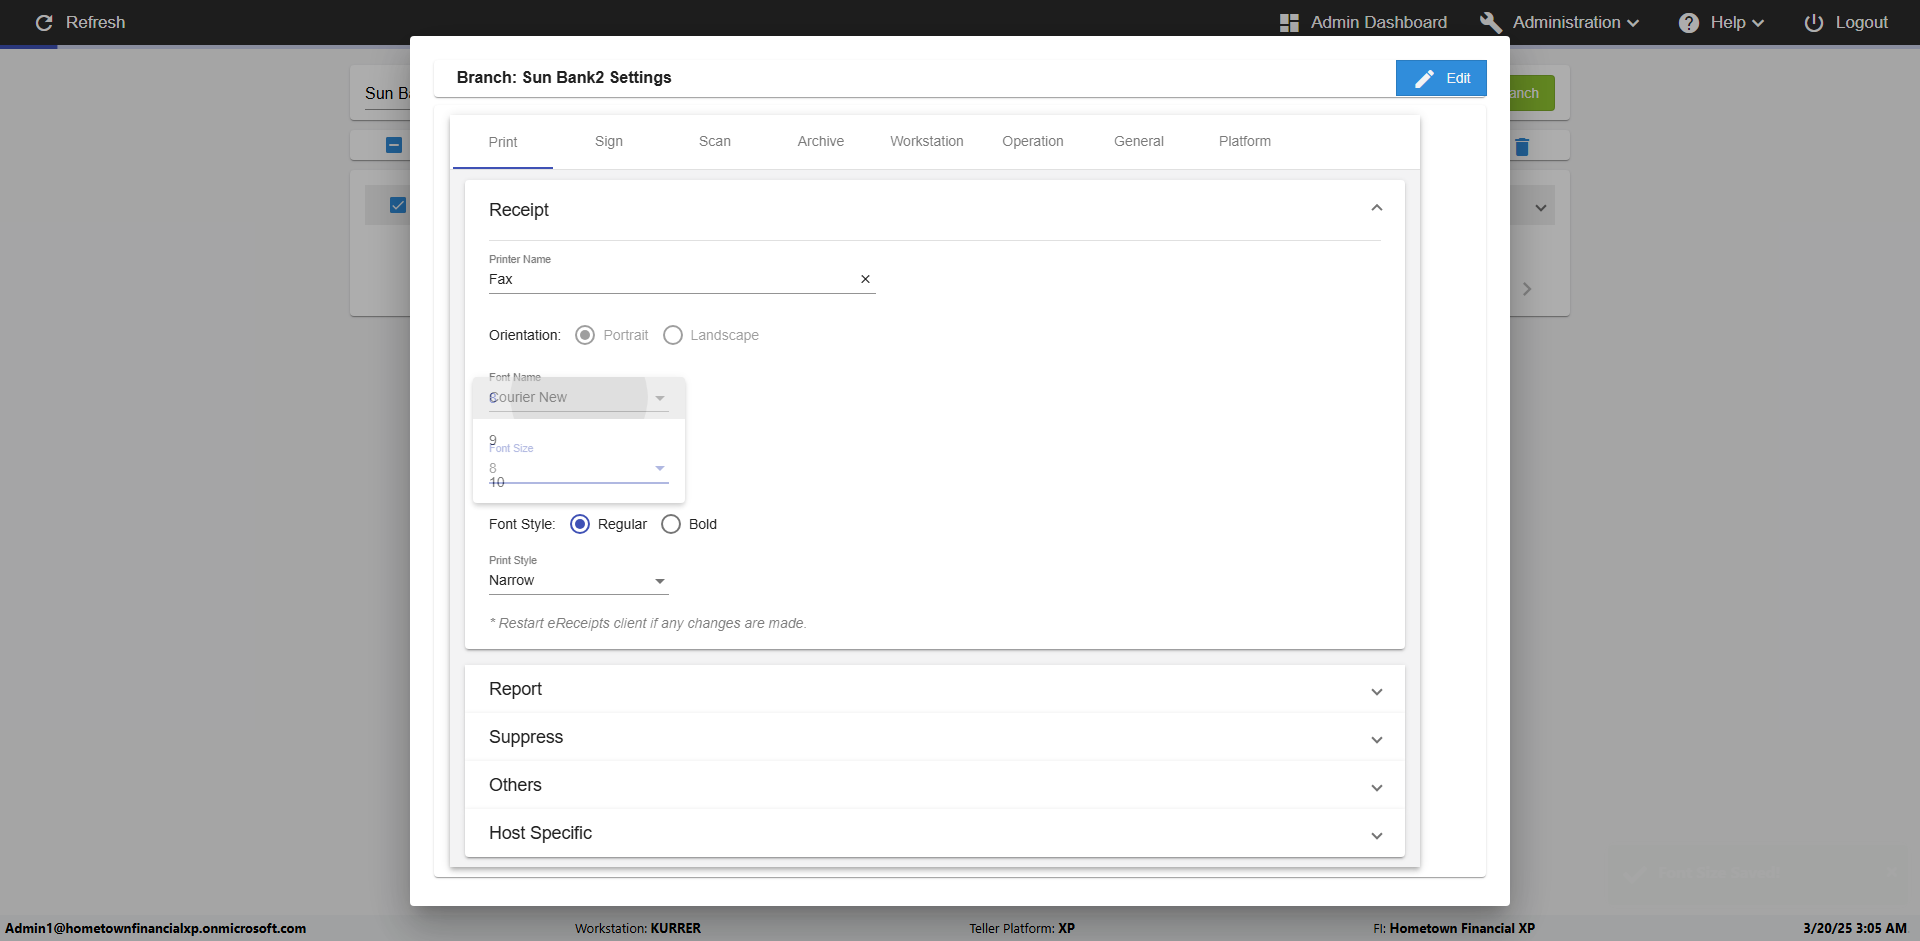
Task: Switch to the Workstation tab
Action: pyautogui.click(x=926, y=142)
